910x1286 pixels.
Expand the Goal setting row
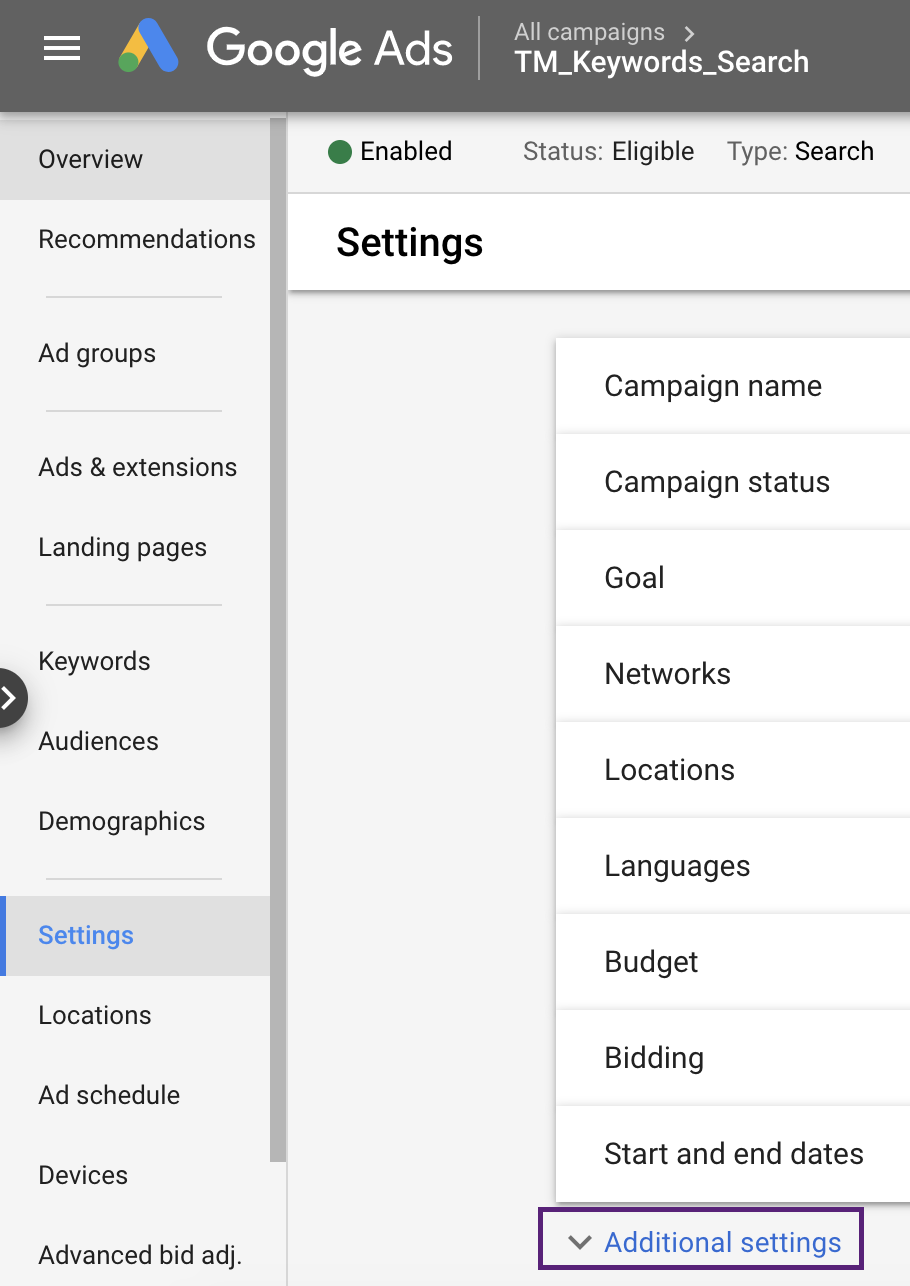point(733,578)
